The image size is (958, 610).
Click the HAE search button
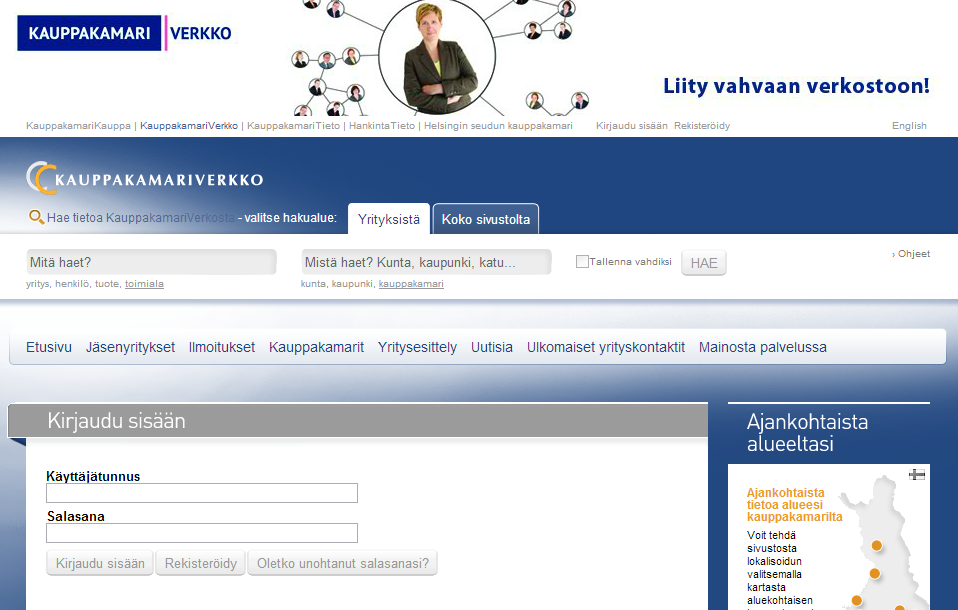pyautogui.click(x=704, y=263)
